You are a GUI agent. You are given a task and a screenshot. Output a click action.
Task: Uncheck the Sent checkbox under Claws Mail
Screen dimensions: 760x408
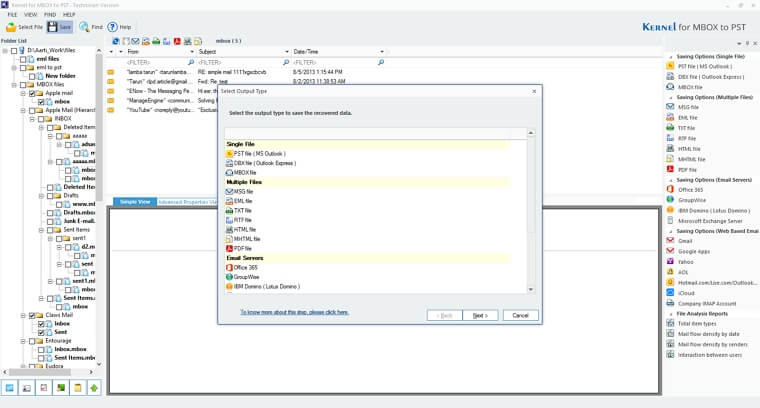tap(41, 332)
